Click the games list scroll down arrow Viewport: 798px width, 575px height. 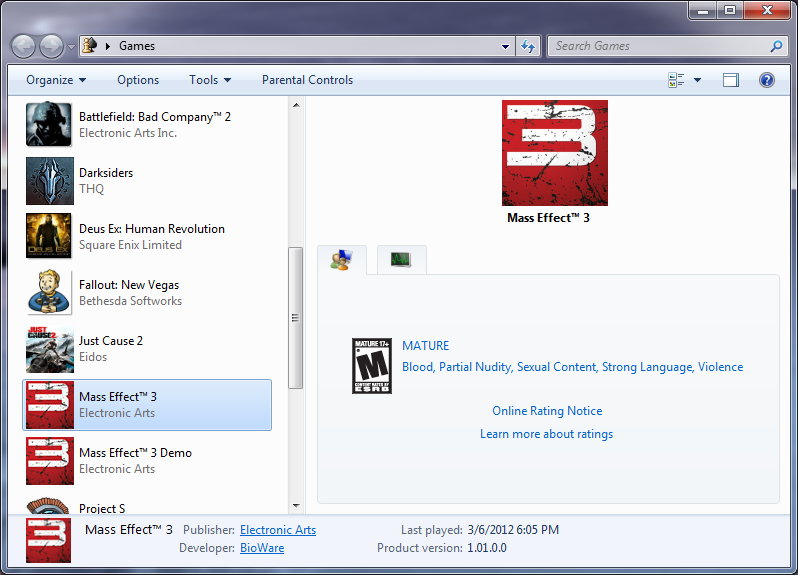(296, 505)
